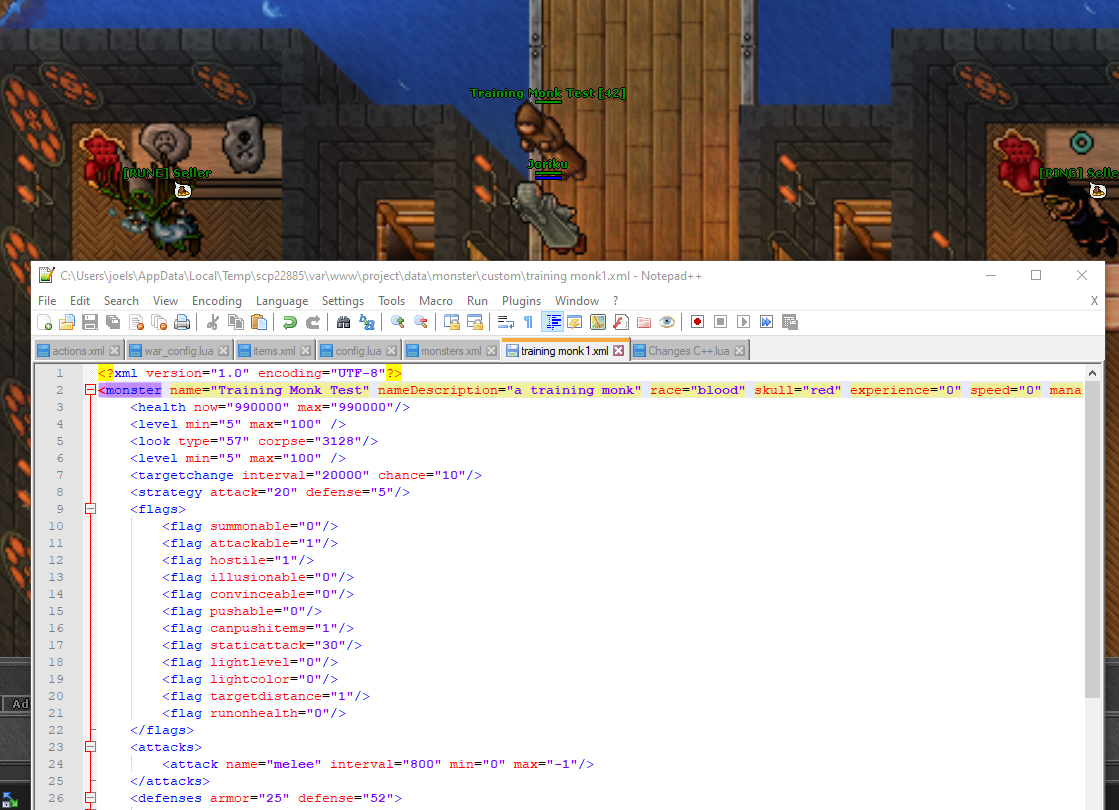Open Find with the binoculars icon
Screen dimensions: 1119x810
(343, 323)
